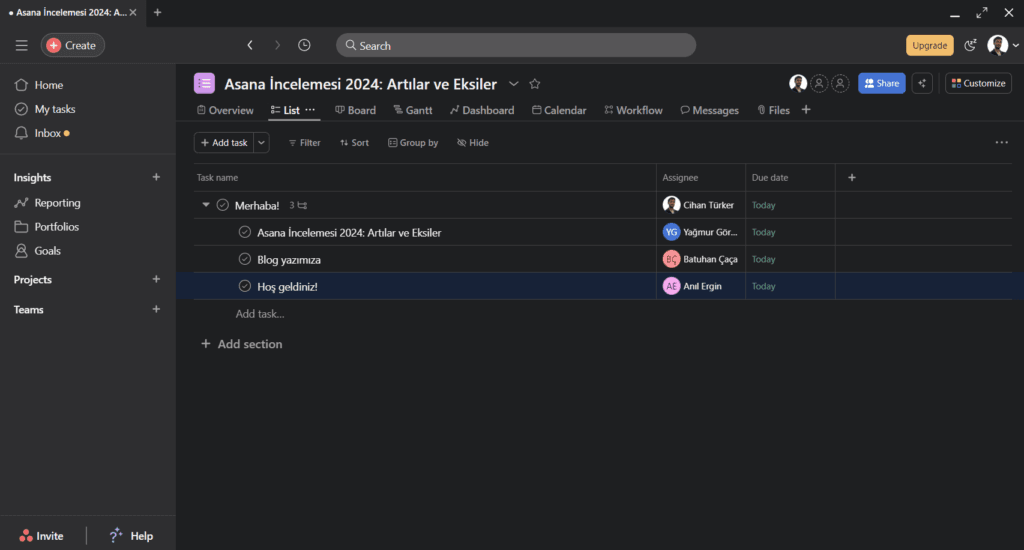Open the sidebar hamburger menu

[21, 45]
